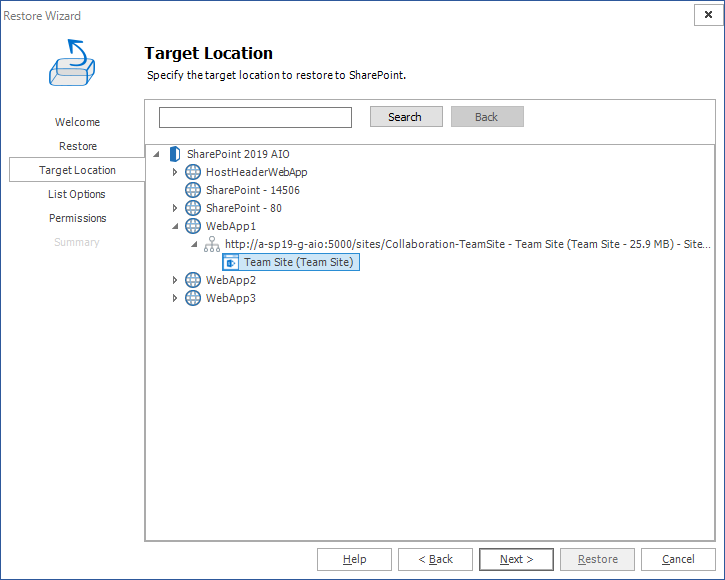Click the site collection hierarchy icon
The image size is (725, 580).
coord(212,244)
